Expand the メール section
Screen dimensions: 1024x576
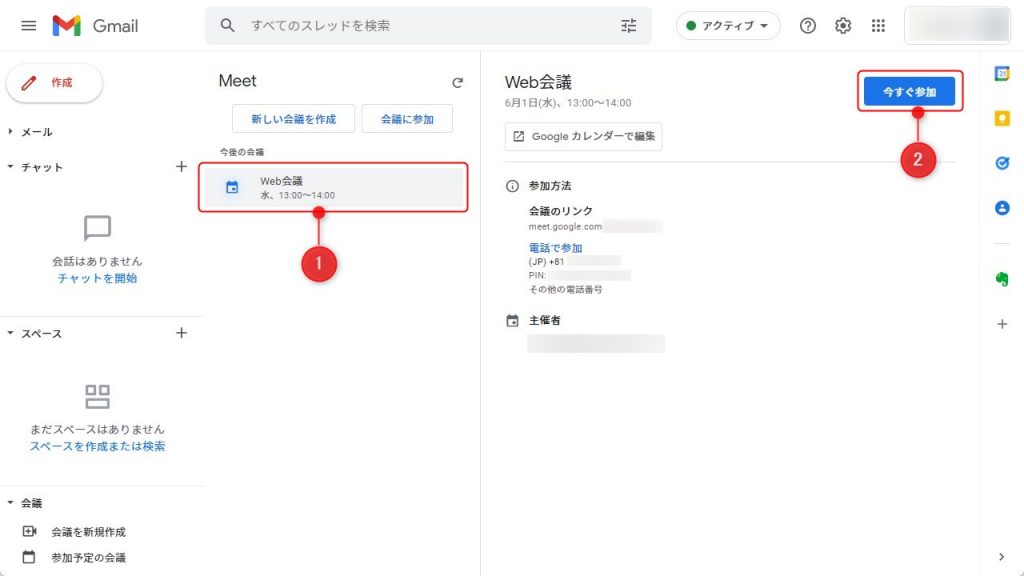tap(10, 131)
